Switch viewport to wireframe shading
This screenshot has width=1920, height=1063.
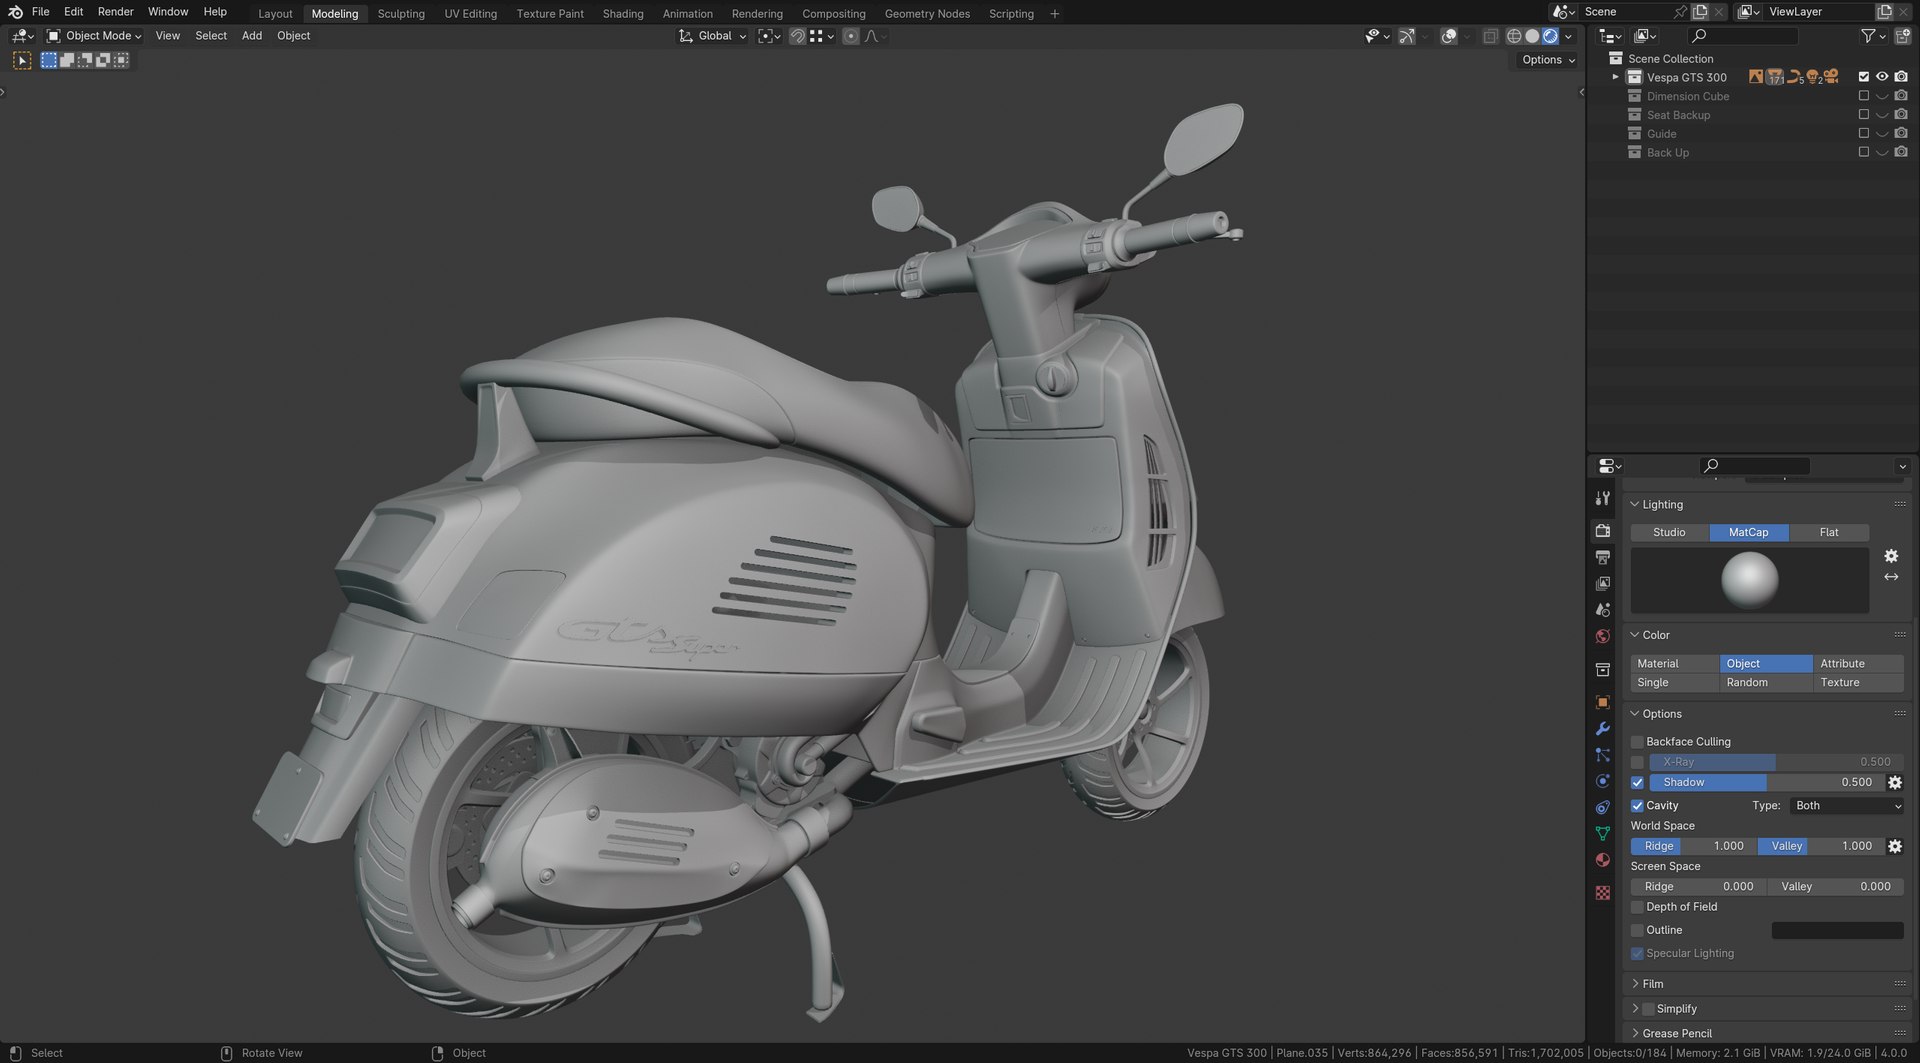click(x=1514, y=36)
